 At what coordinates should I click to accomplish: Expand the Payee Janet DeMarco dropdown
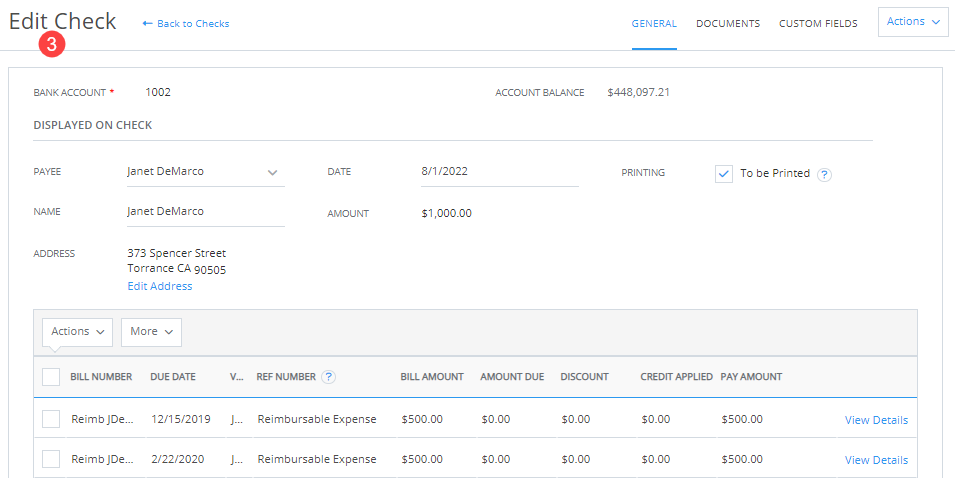[272, 172]
